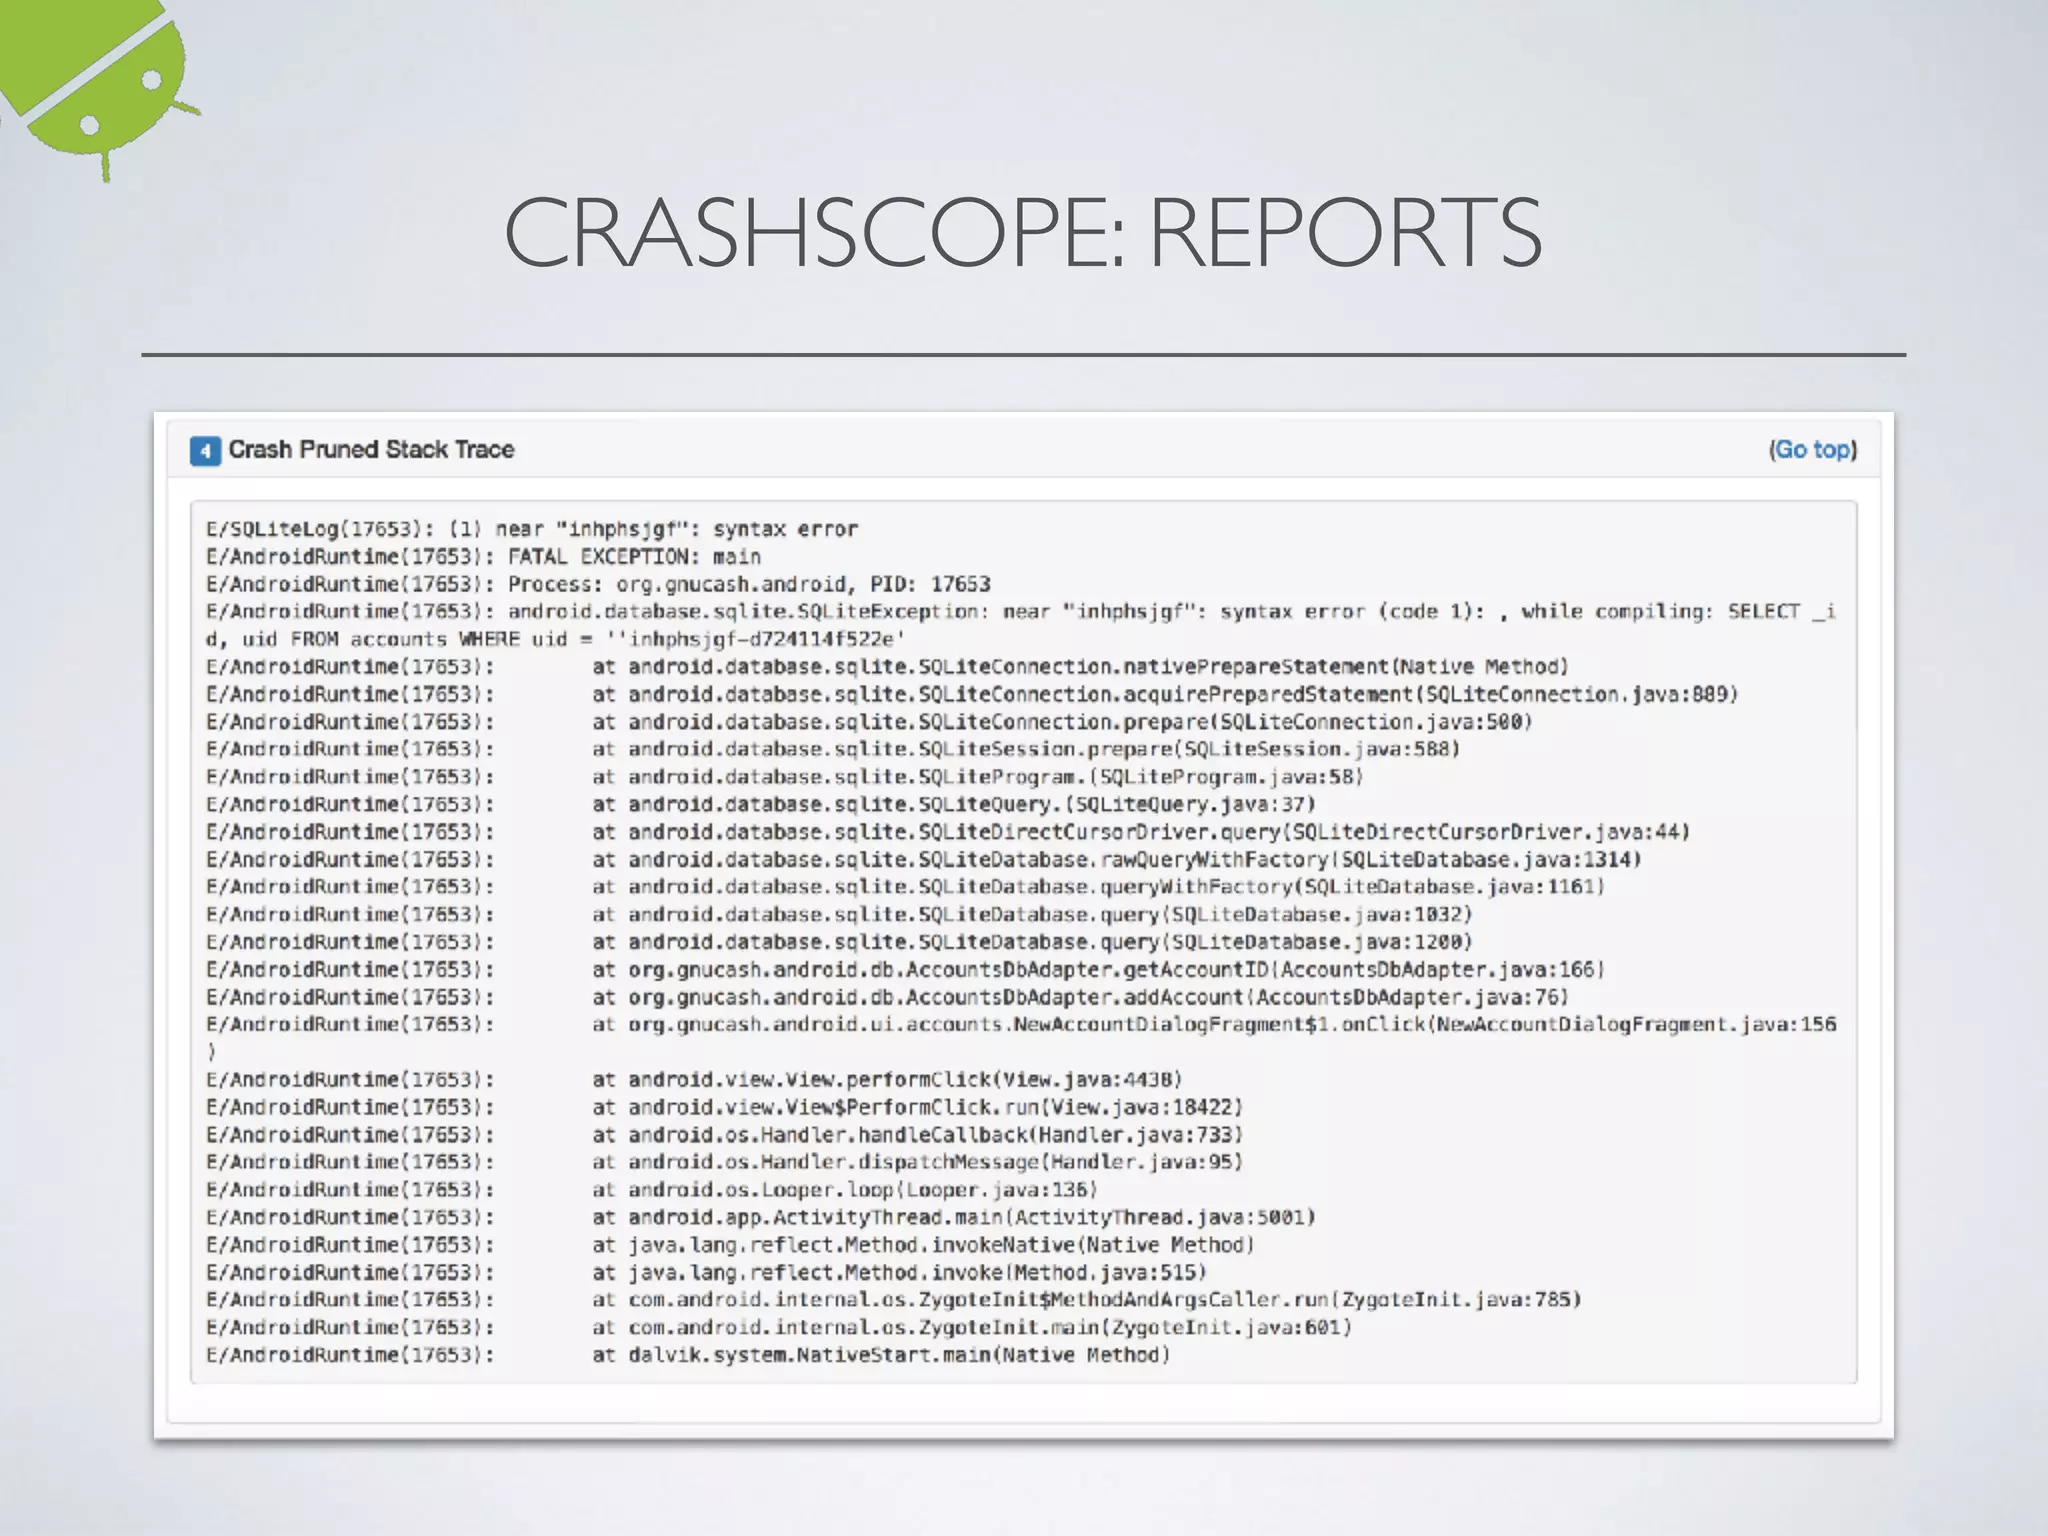Click the SQLiteException 'while compiling: SELECT' line
The image size is (2048, 1536).
(1020, 612)
